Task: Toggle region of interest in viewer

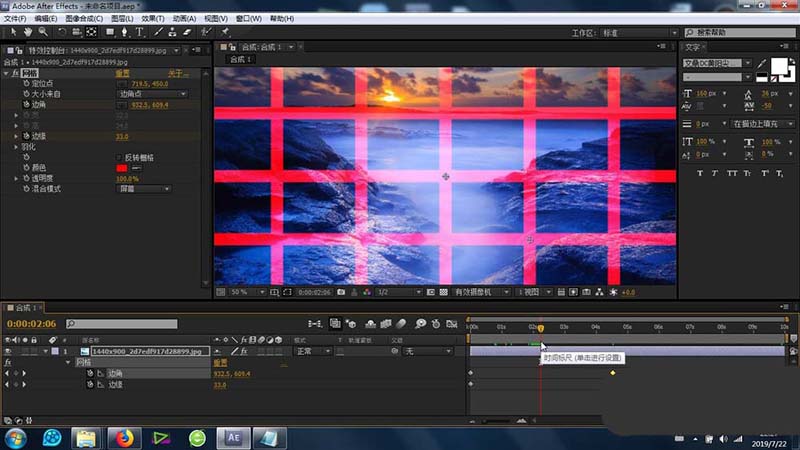Action: coord(431,292)
